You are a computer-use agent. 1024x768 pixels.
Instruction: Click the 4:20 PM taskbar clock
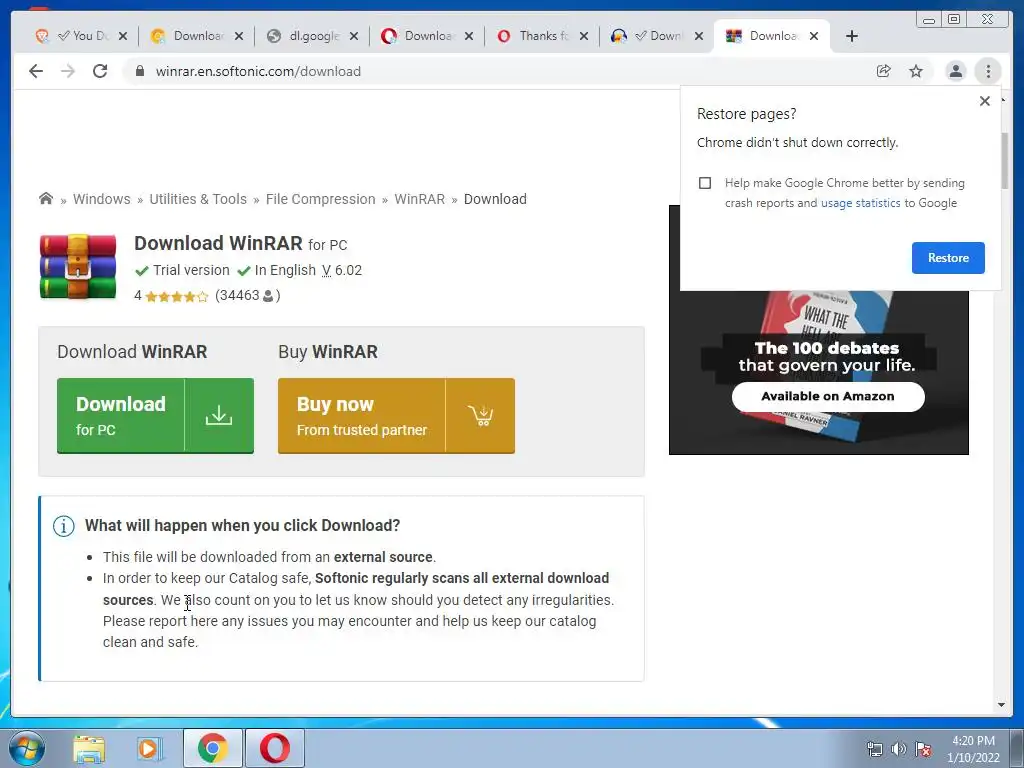[x=973, y=741]
